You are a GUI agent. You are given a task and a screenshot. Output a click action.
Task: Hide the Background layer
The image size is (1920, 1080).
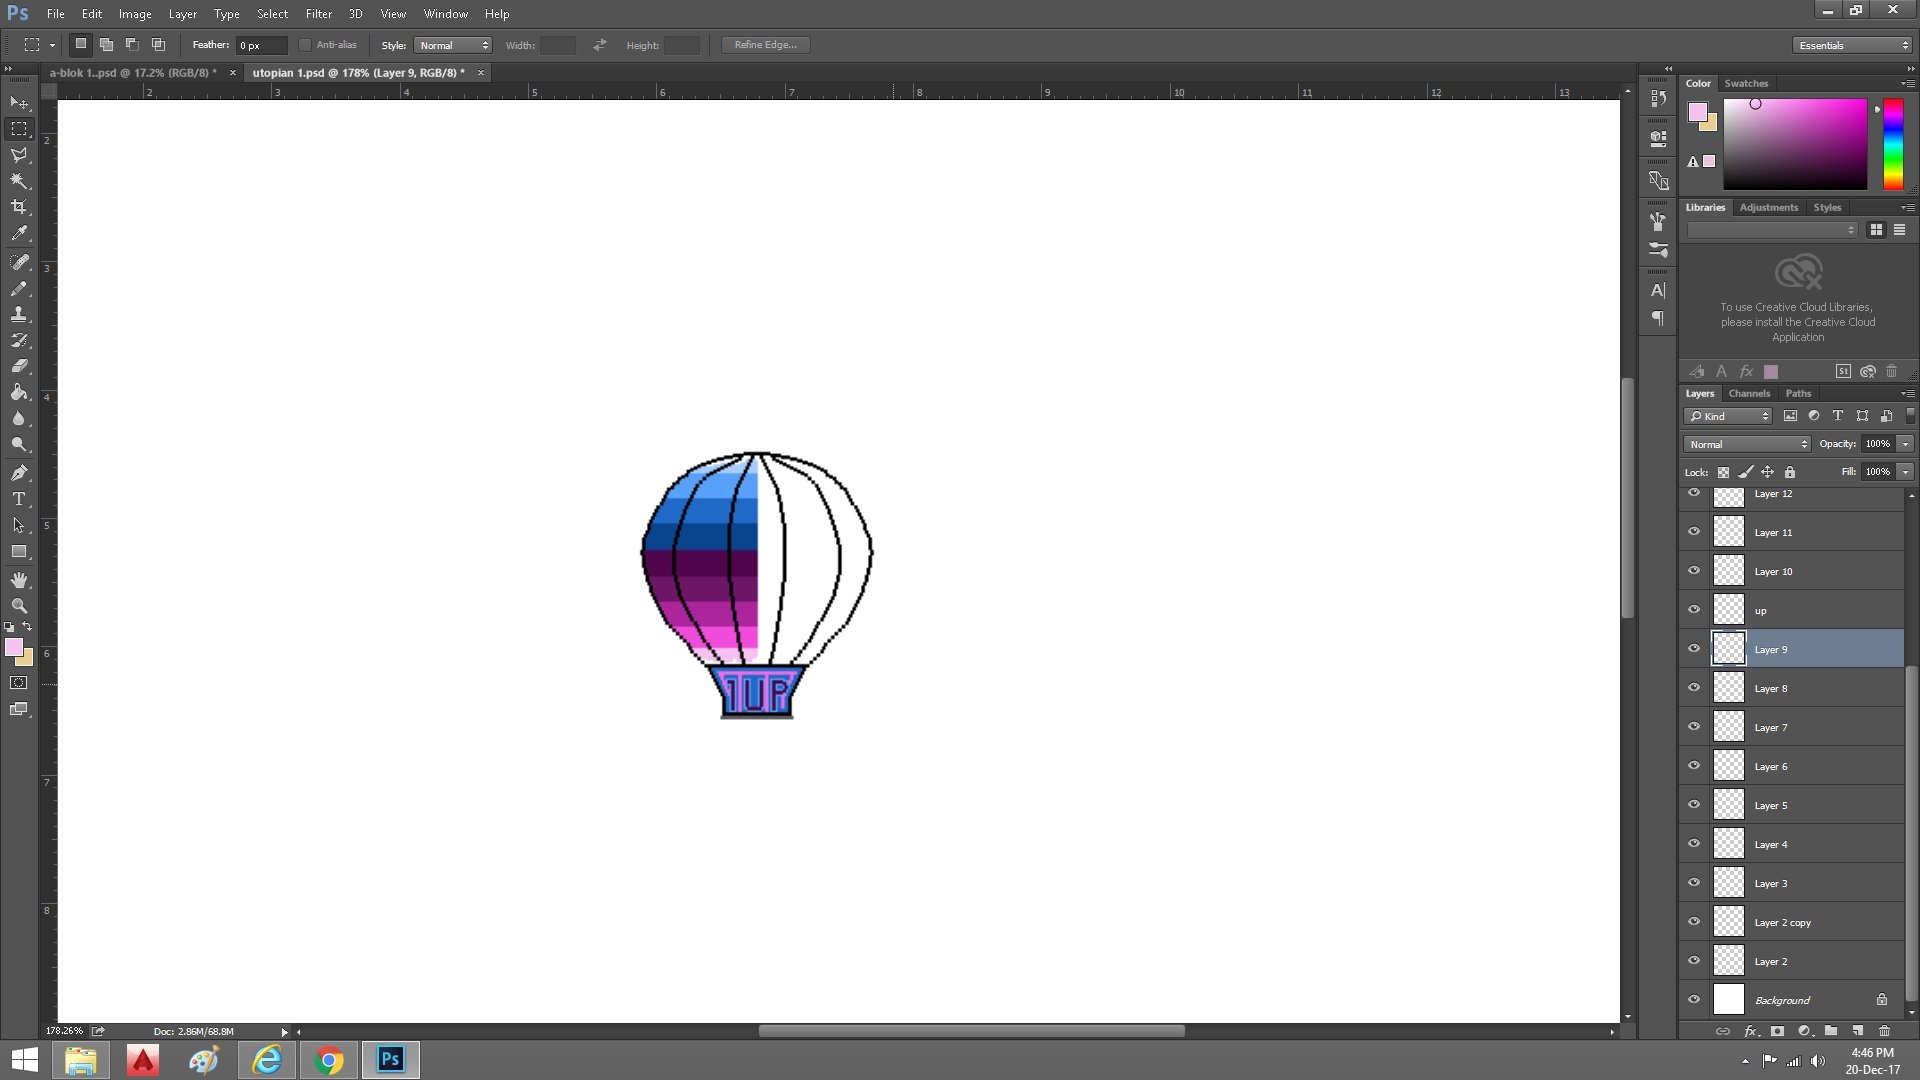[1694, 1000]
